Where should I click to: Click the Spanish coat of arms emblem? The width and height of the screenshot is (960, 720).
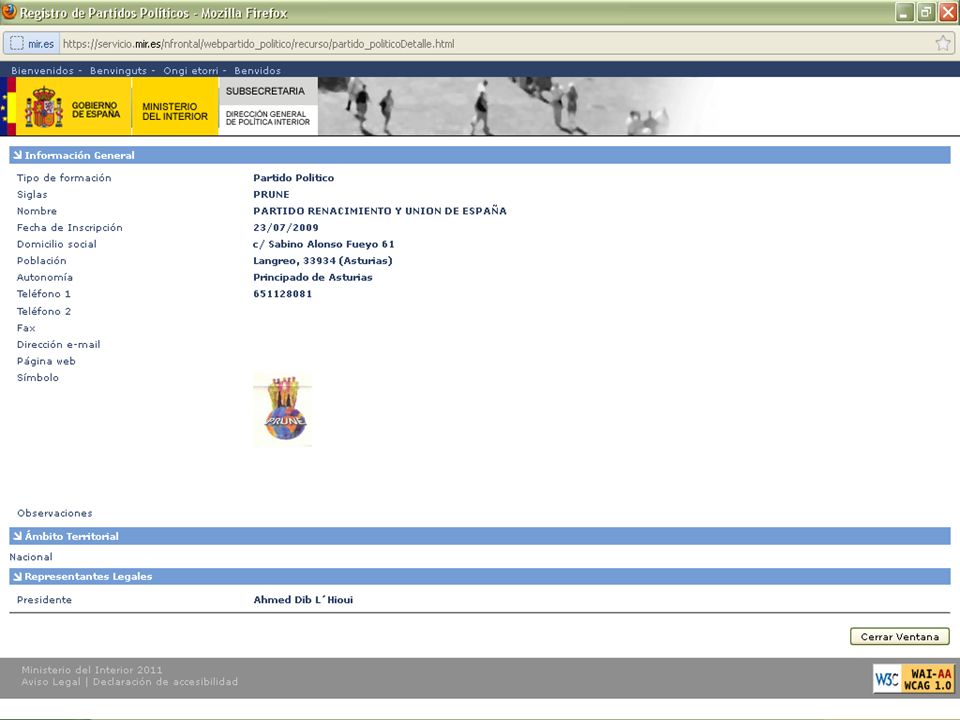coord(43,107)
